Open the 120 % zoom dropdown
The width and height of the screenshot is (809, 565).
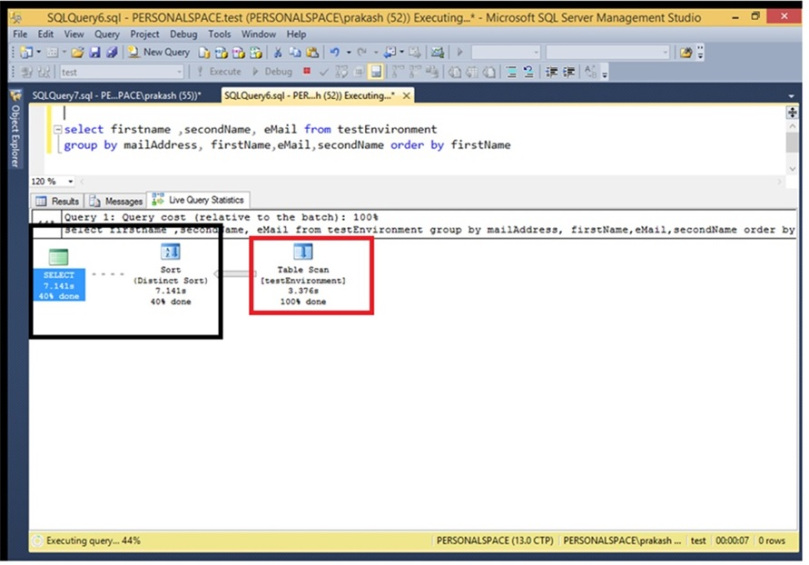click(71, 182)
